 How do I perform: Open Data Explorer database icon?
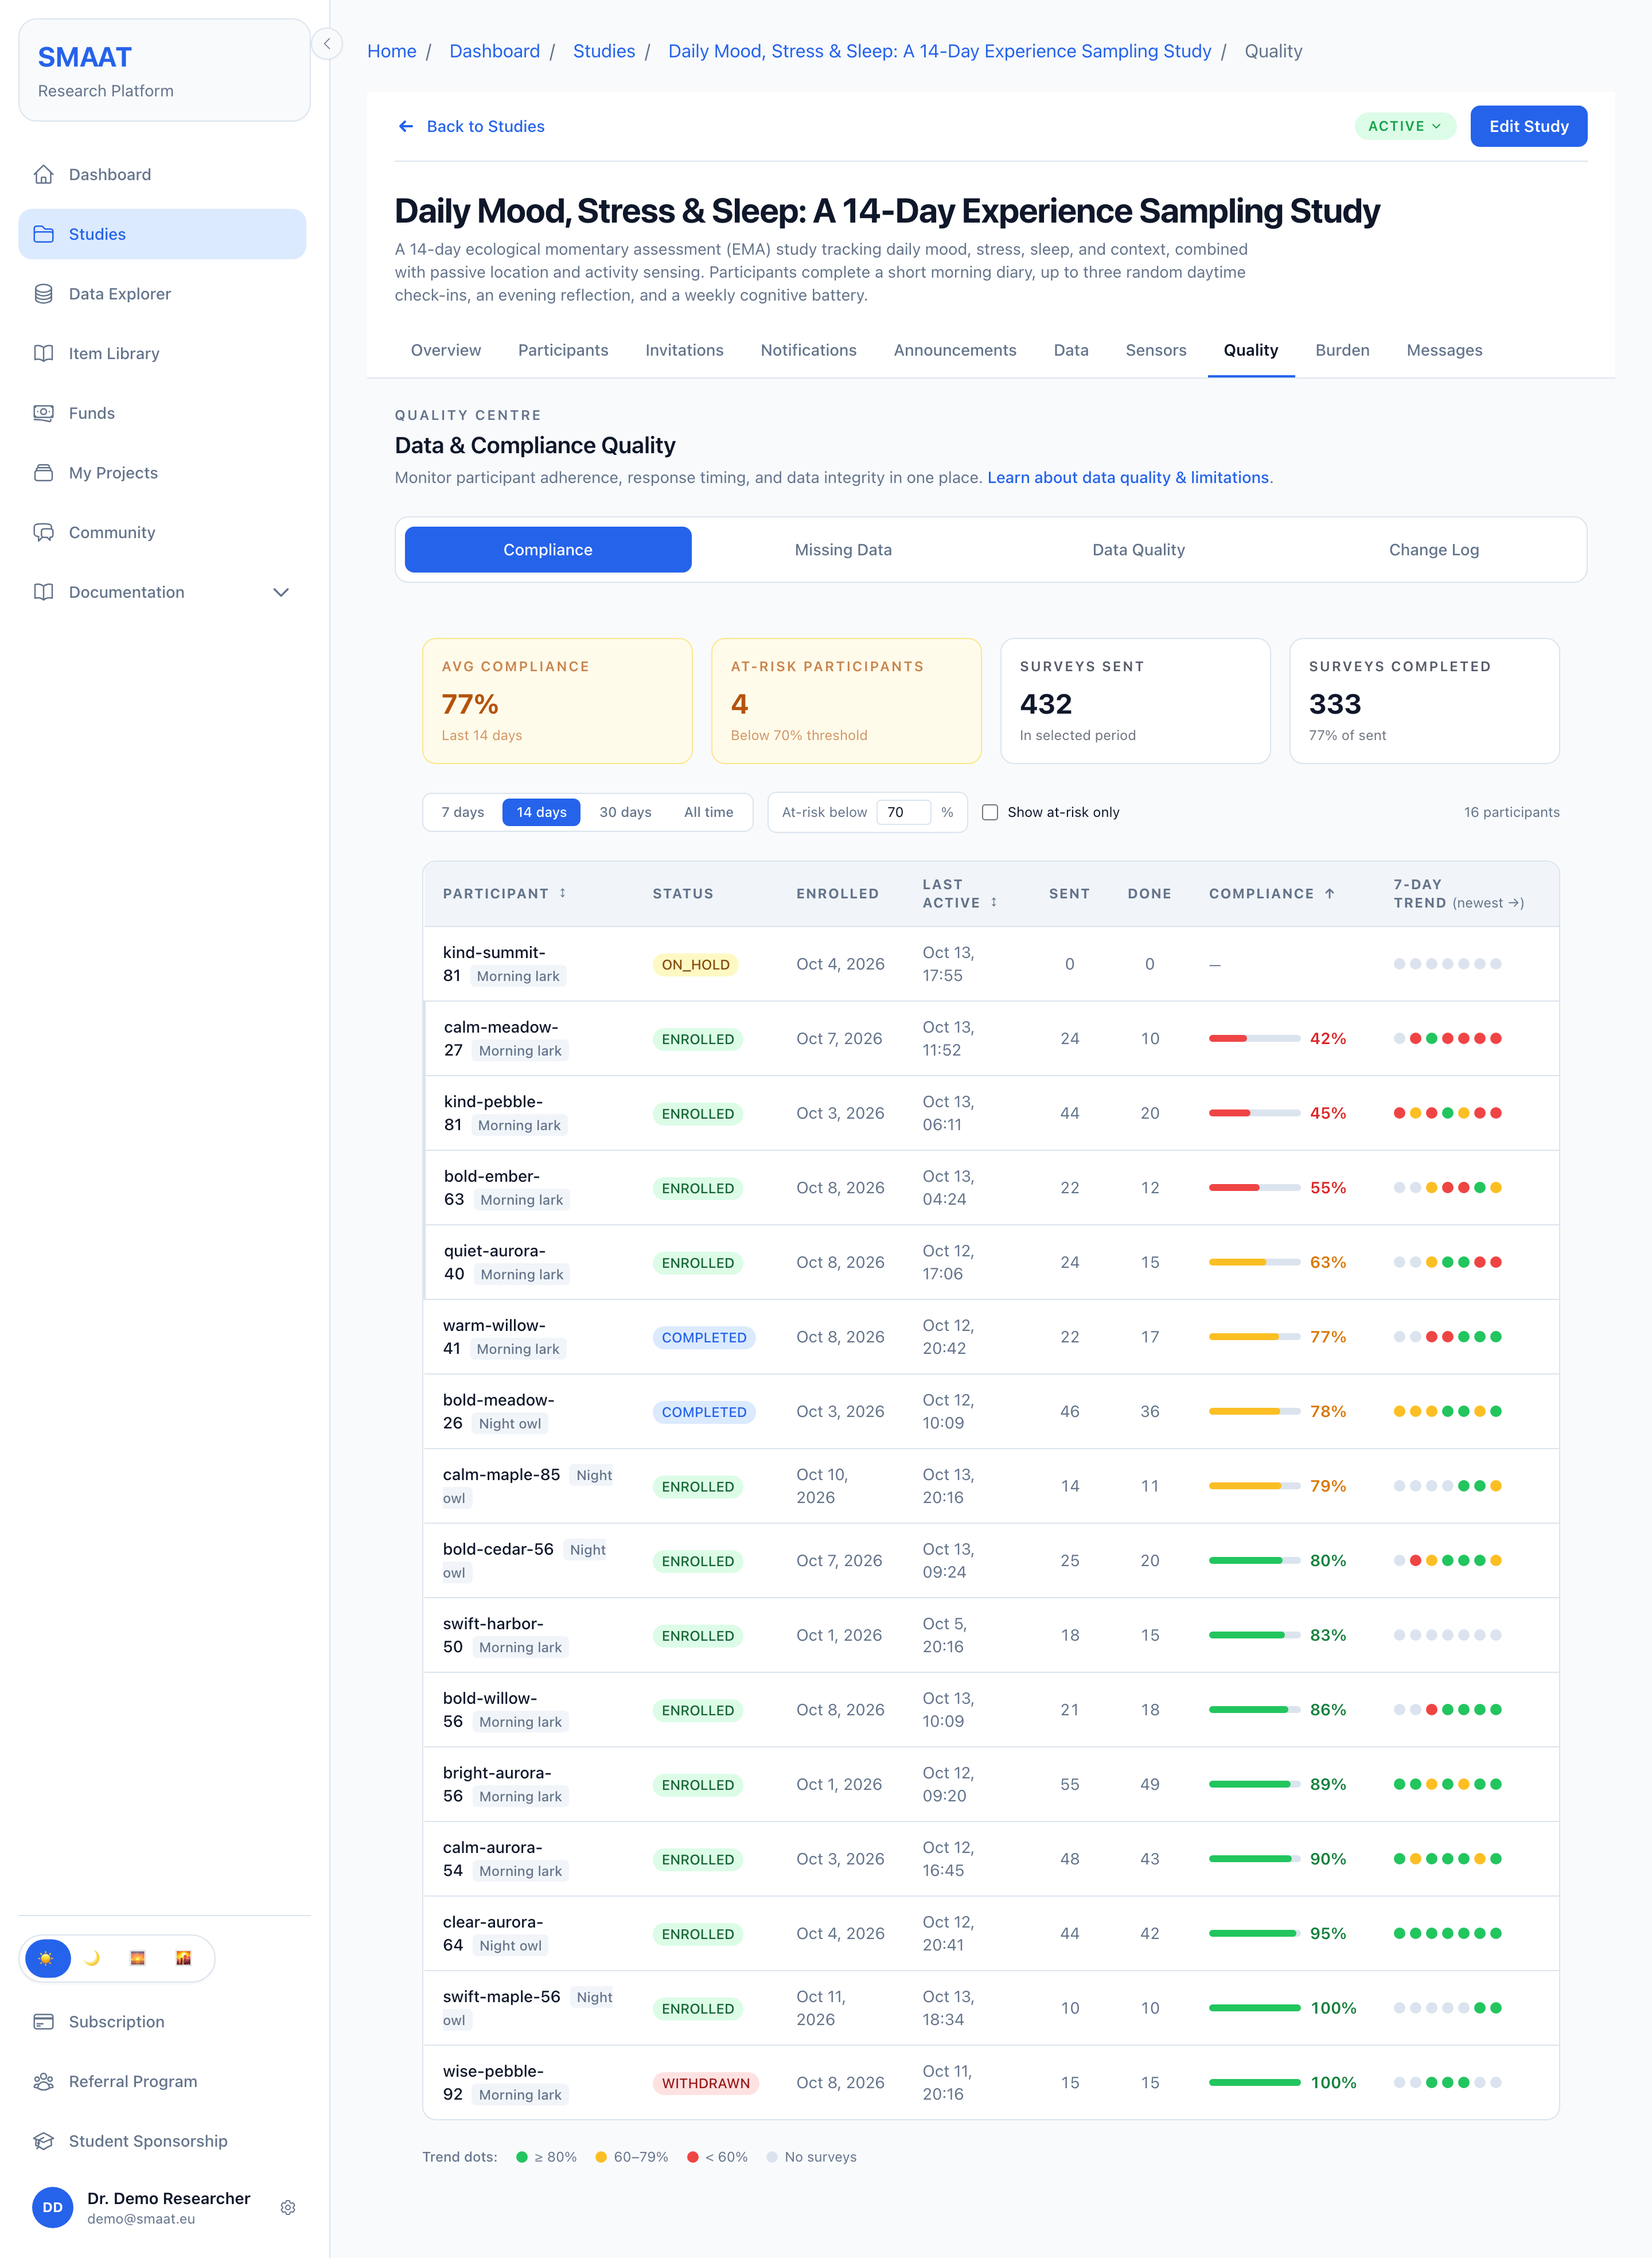click(x=43, y=294)
